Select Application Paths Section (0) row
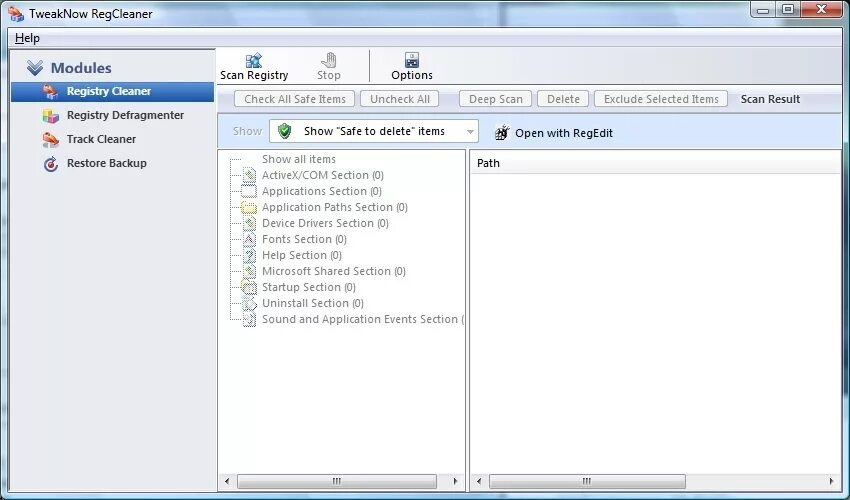 coord(334,207)
